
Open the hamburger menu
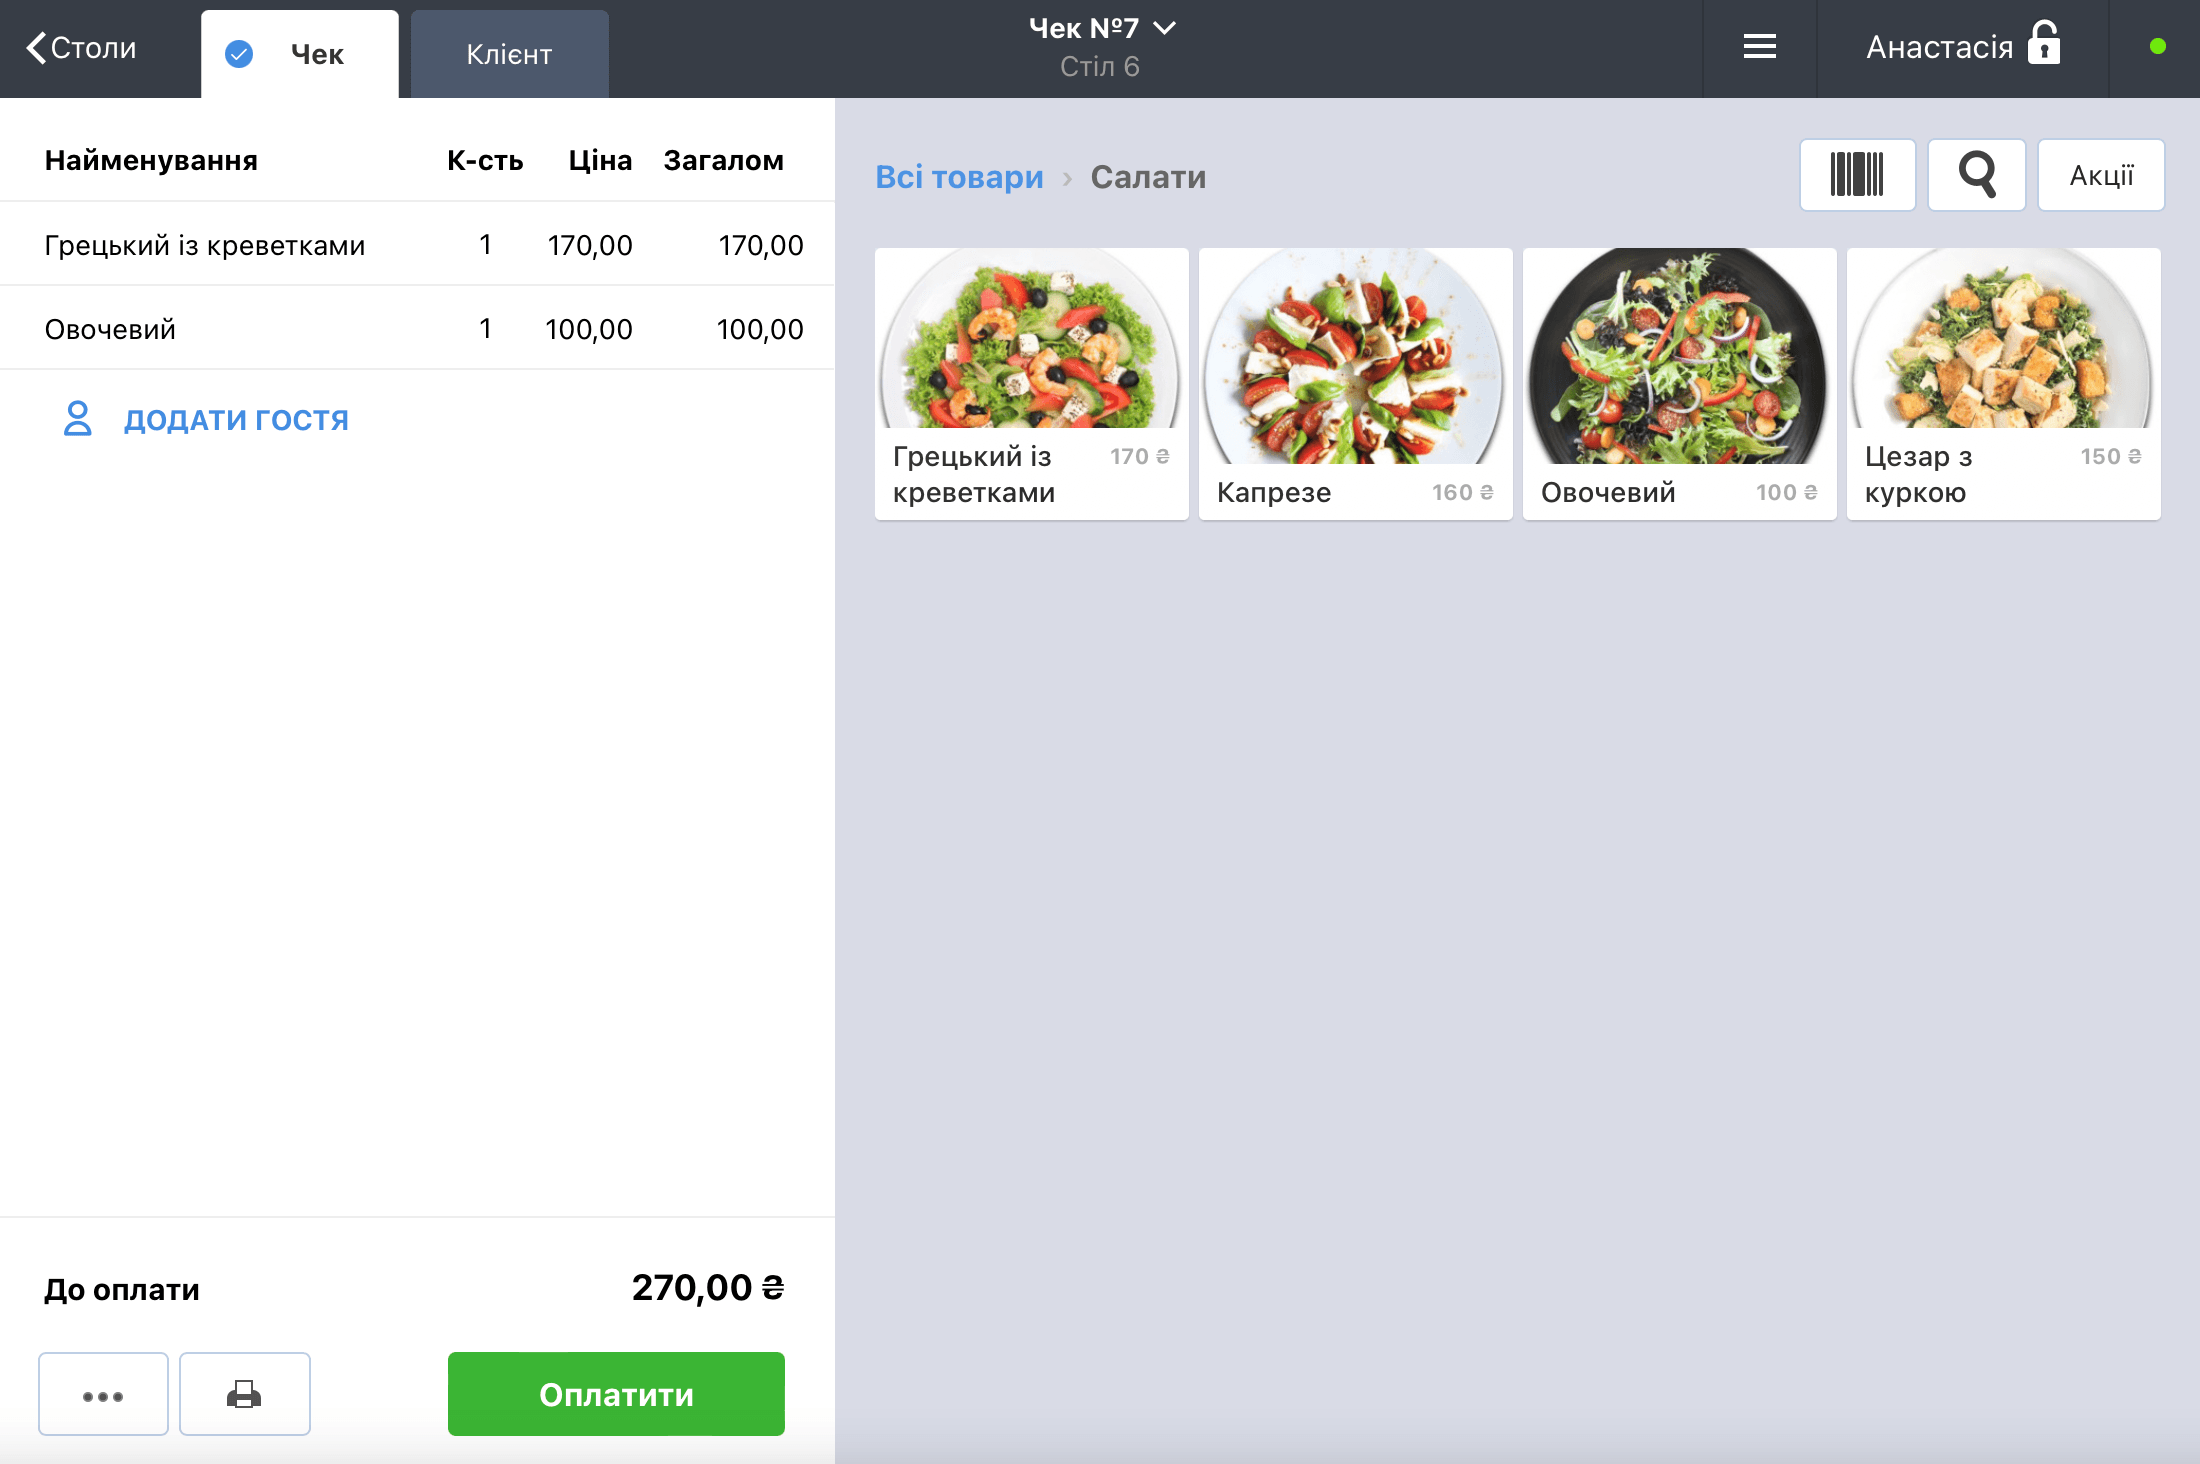pyautogui.click(x=1759, y=47)
